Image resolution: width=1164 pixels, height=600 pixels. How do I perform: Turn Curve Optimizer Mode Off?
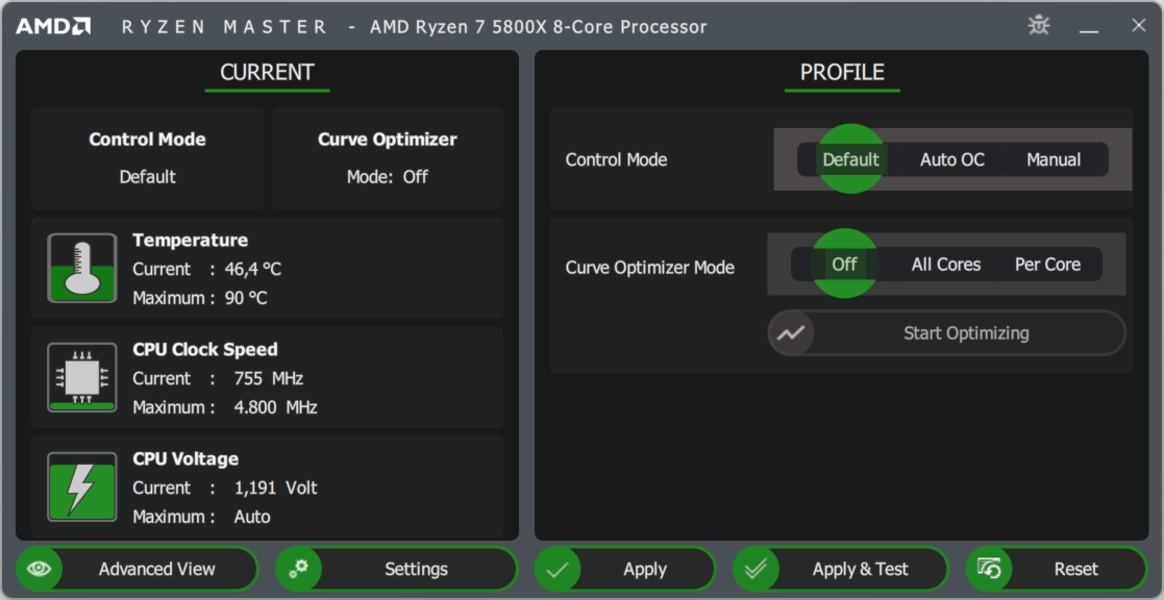[x=844, y=264]
